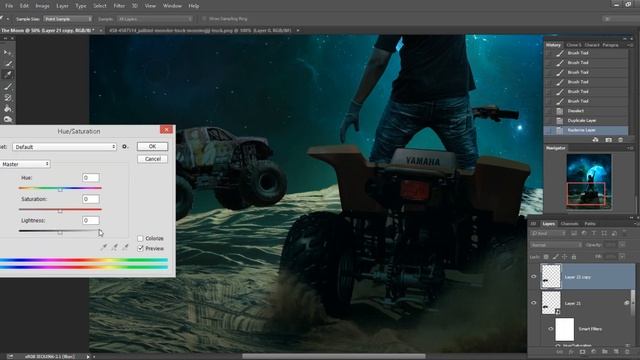The width and height of the screenshot is (640, 360).
Task: Open the layer blend mode dropdown showing Normal
Action: tap(556, 245)
